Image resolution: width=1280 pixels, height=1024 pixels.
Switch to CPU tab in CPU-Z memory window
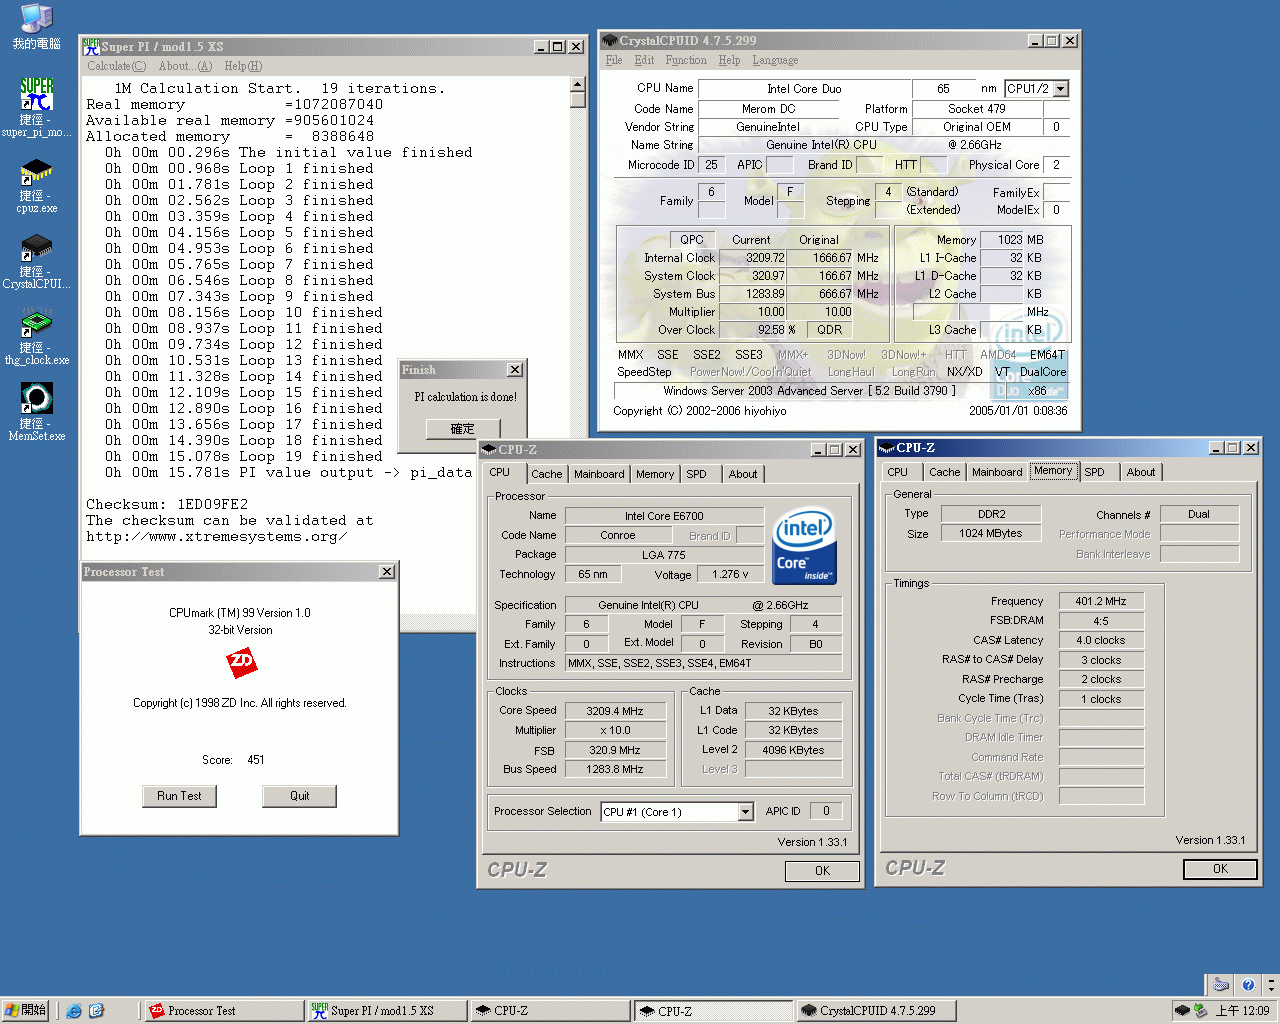[898, 472]
